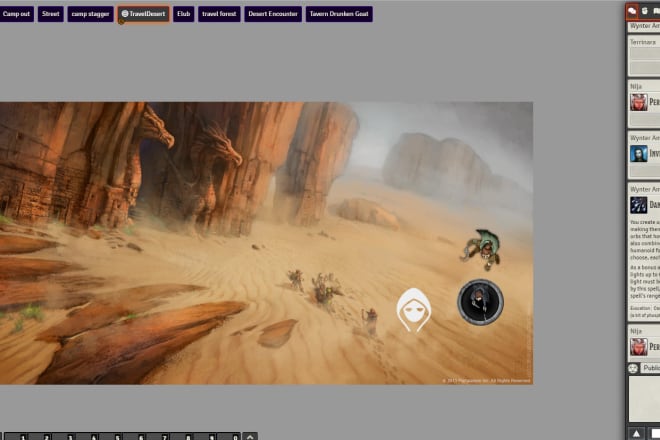Focus the chat message input box
The width and height of the screenshot is (660, 440).
coord(644,399)
